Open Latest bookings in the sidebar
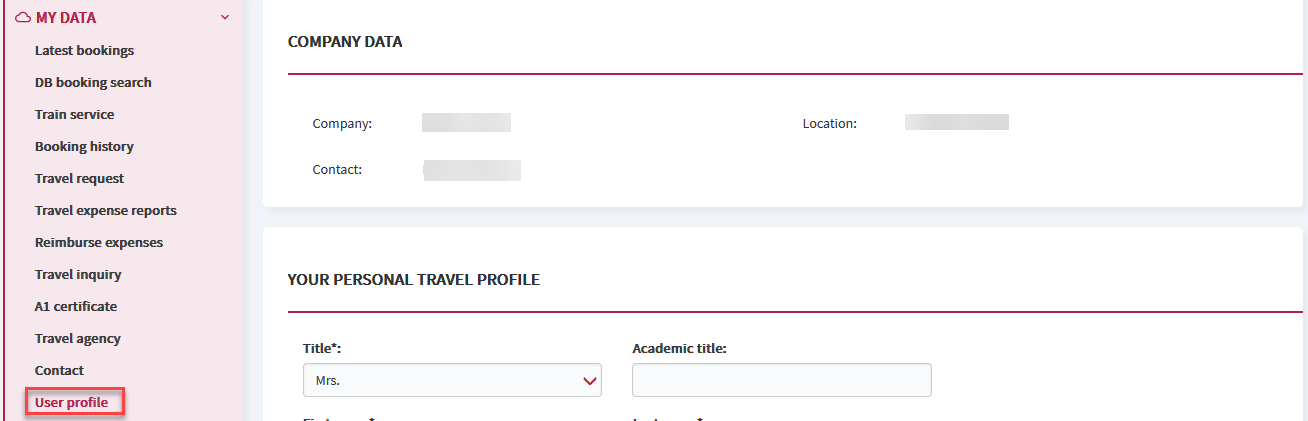Image resolution: width=1308 pixels, height=421 pixels. [x=84, y=50]
